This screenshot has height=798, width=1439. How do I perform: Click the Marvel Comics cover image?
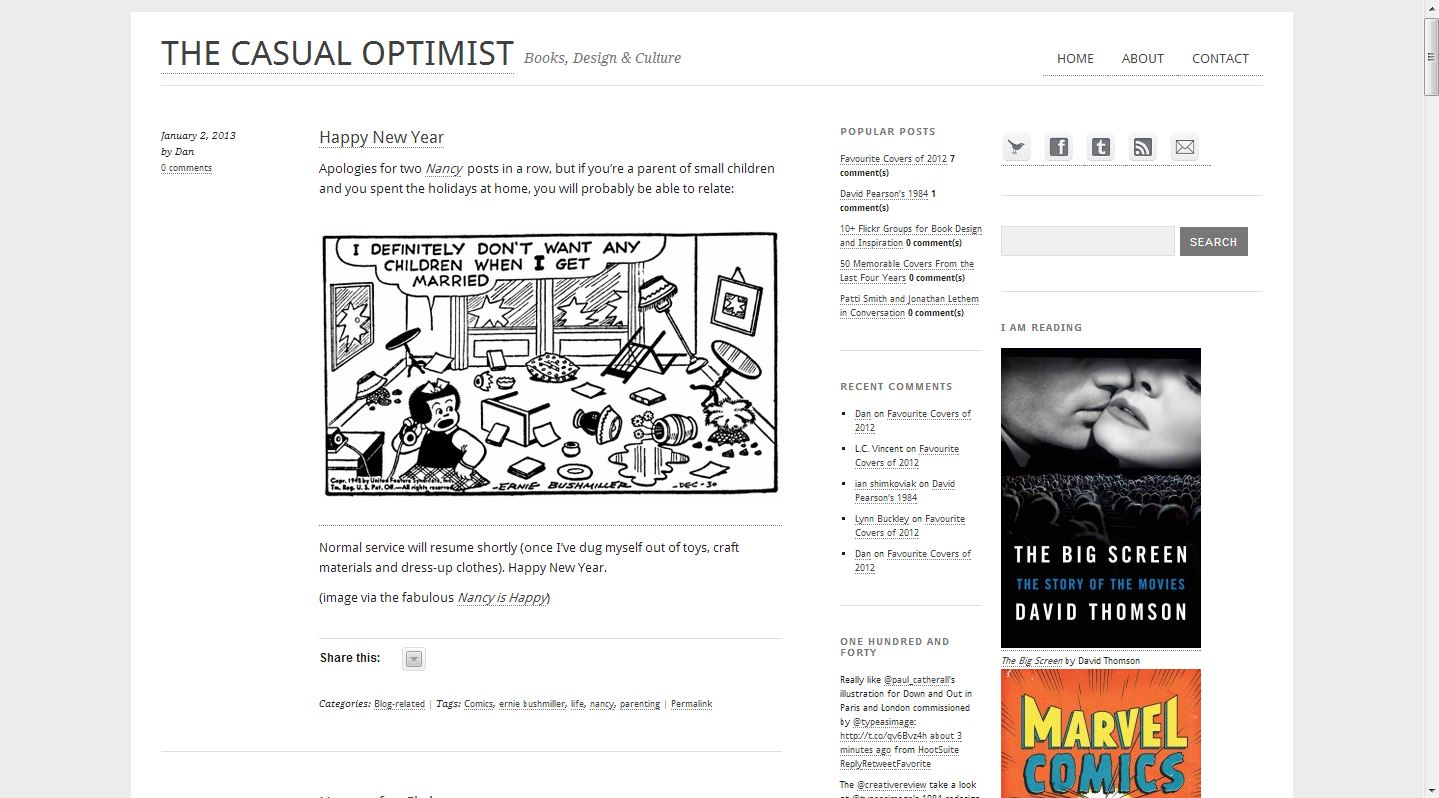pyautogui.click(x=1100, y=733)
